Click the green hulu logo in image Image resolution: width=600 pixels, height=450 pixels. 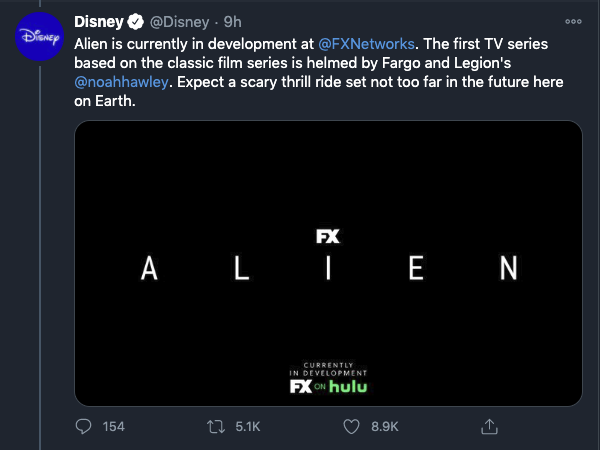[348, 386]
